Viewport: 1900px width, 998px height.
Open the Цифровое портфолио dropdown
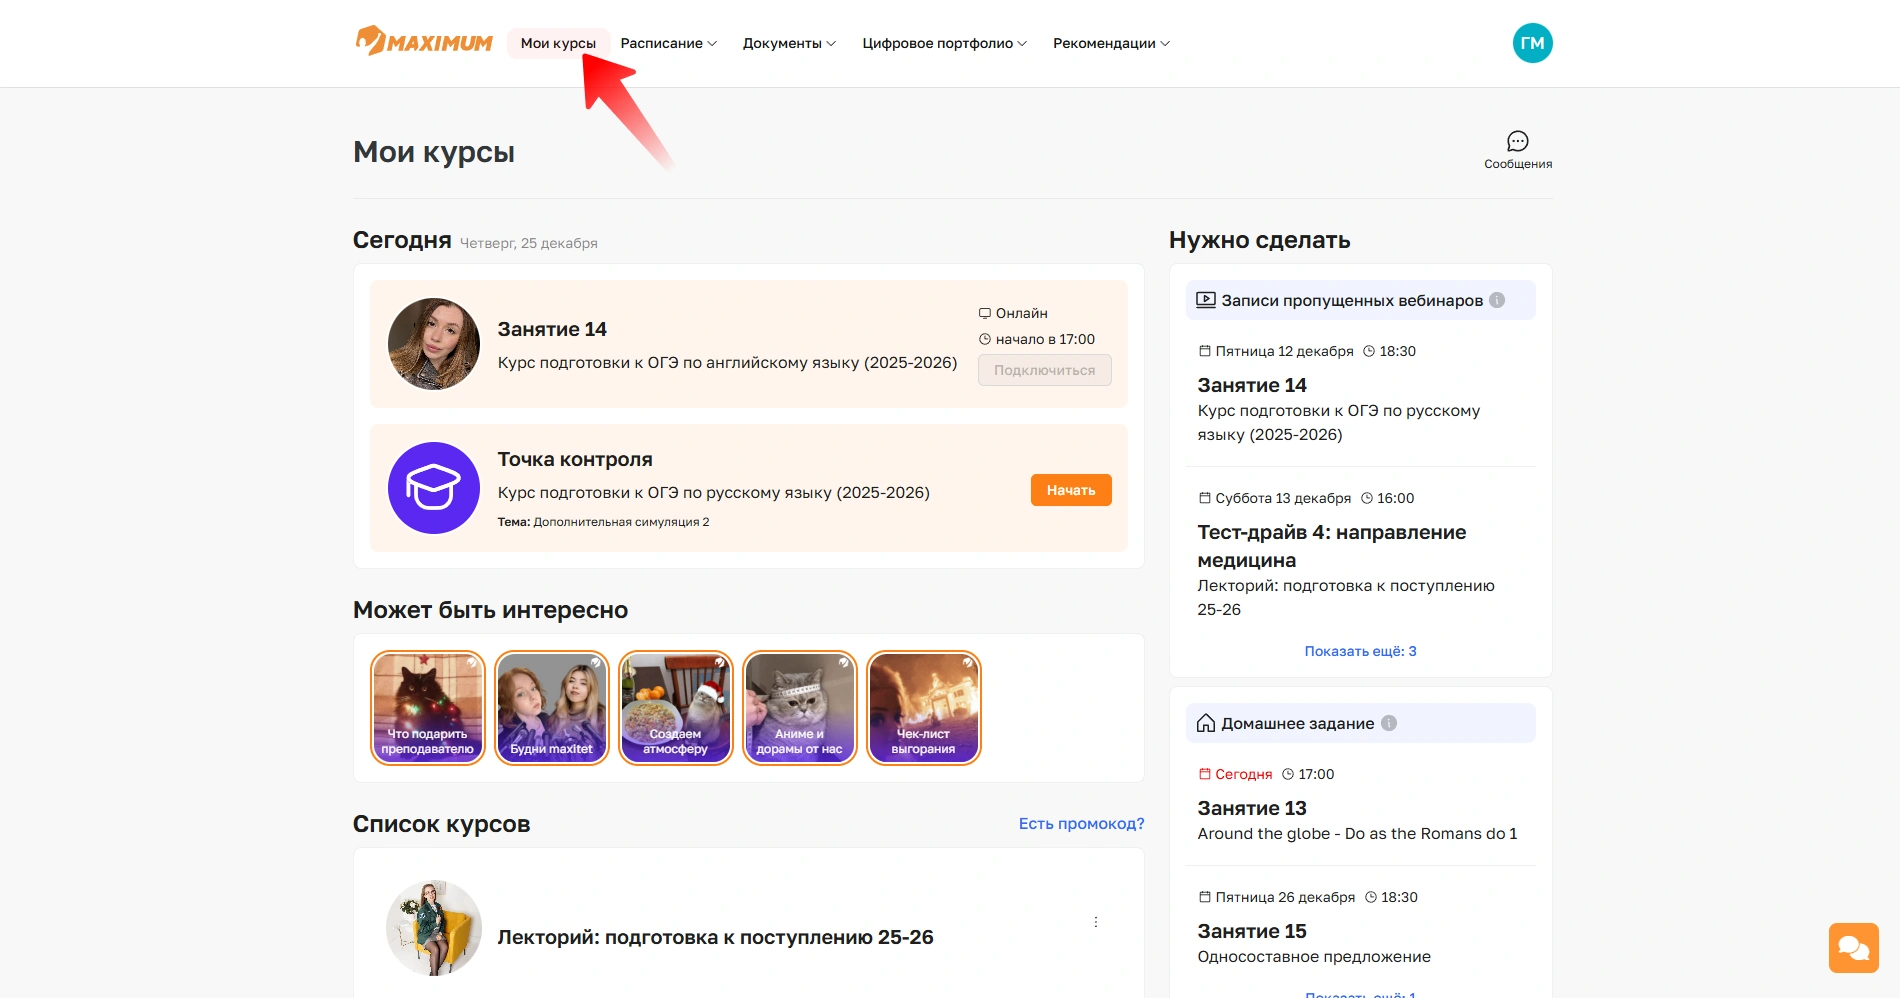[x=944, y=43]
